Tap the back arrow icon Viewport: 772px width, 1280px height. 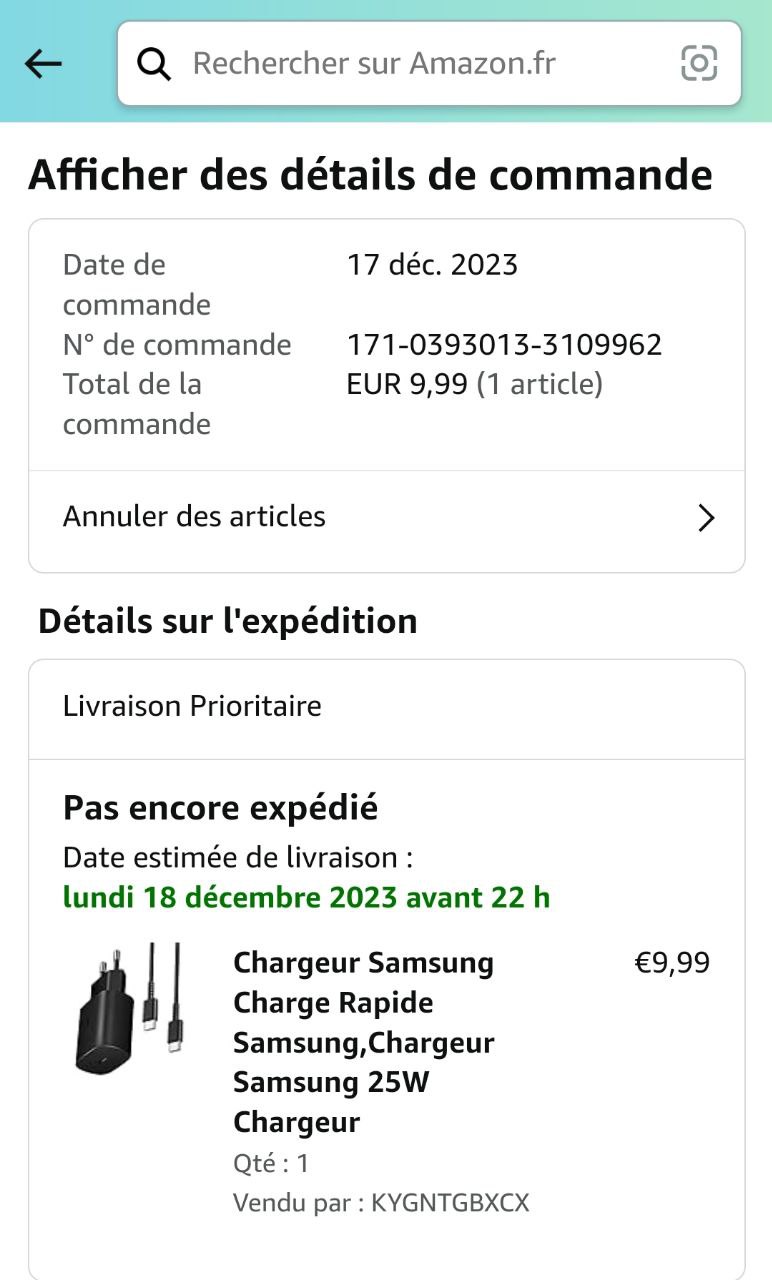pyautogui.click(x=43, y=64)
